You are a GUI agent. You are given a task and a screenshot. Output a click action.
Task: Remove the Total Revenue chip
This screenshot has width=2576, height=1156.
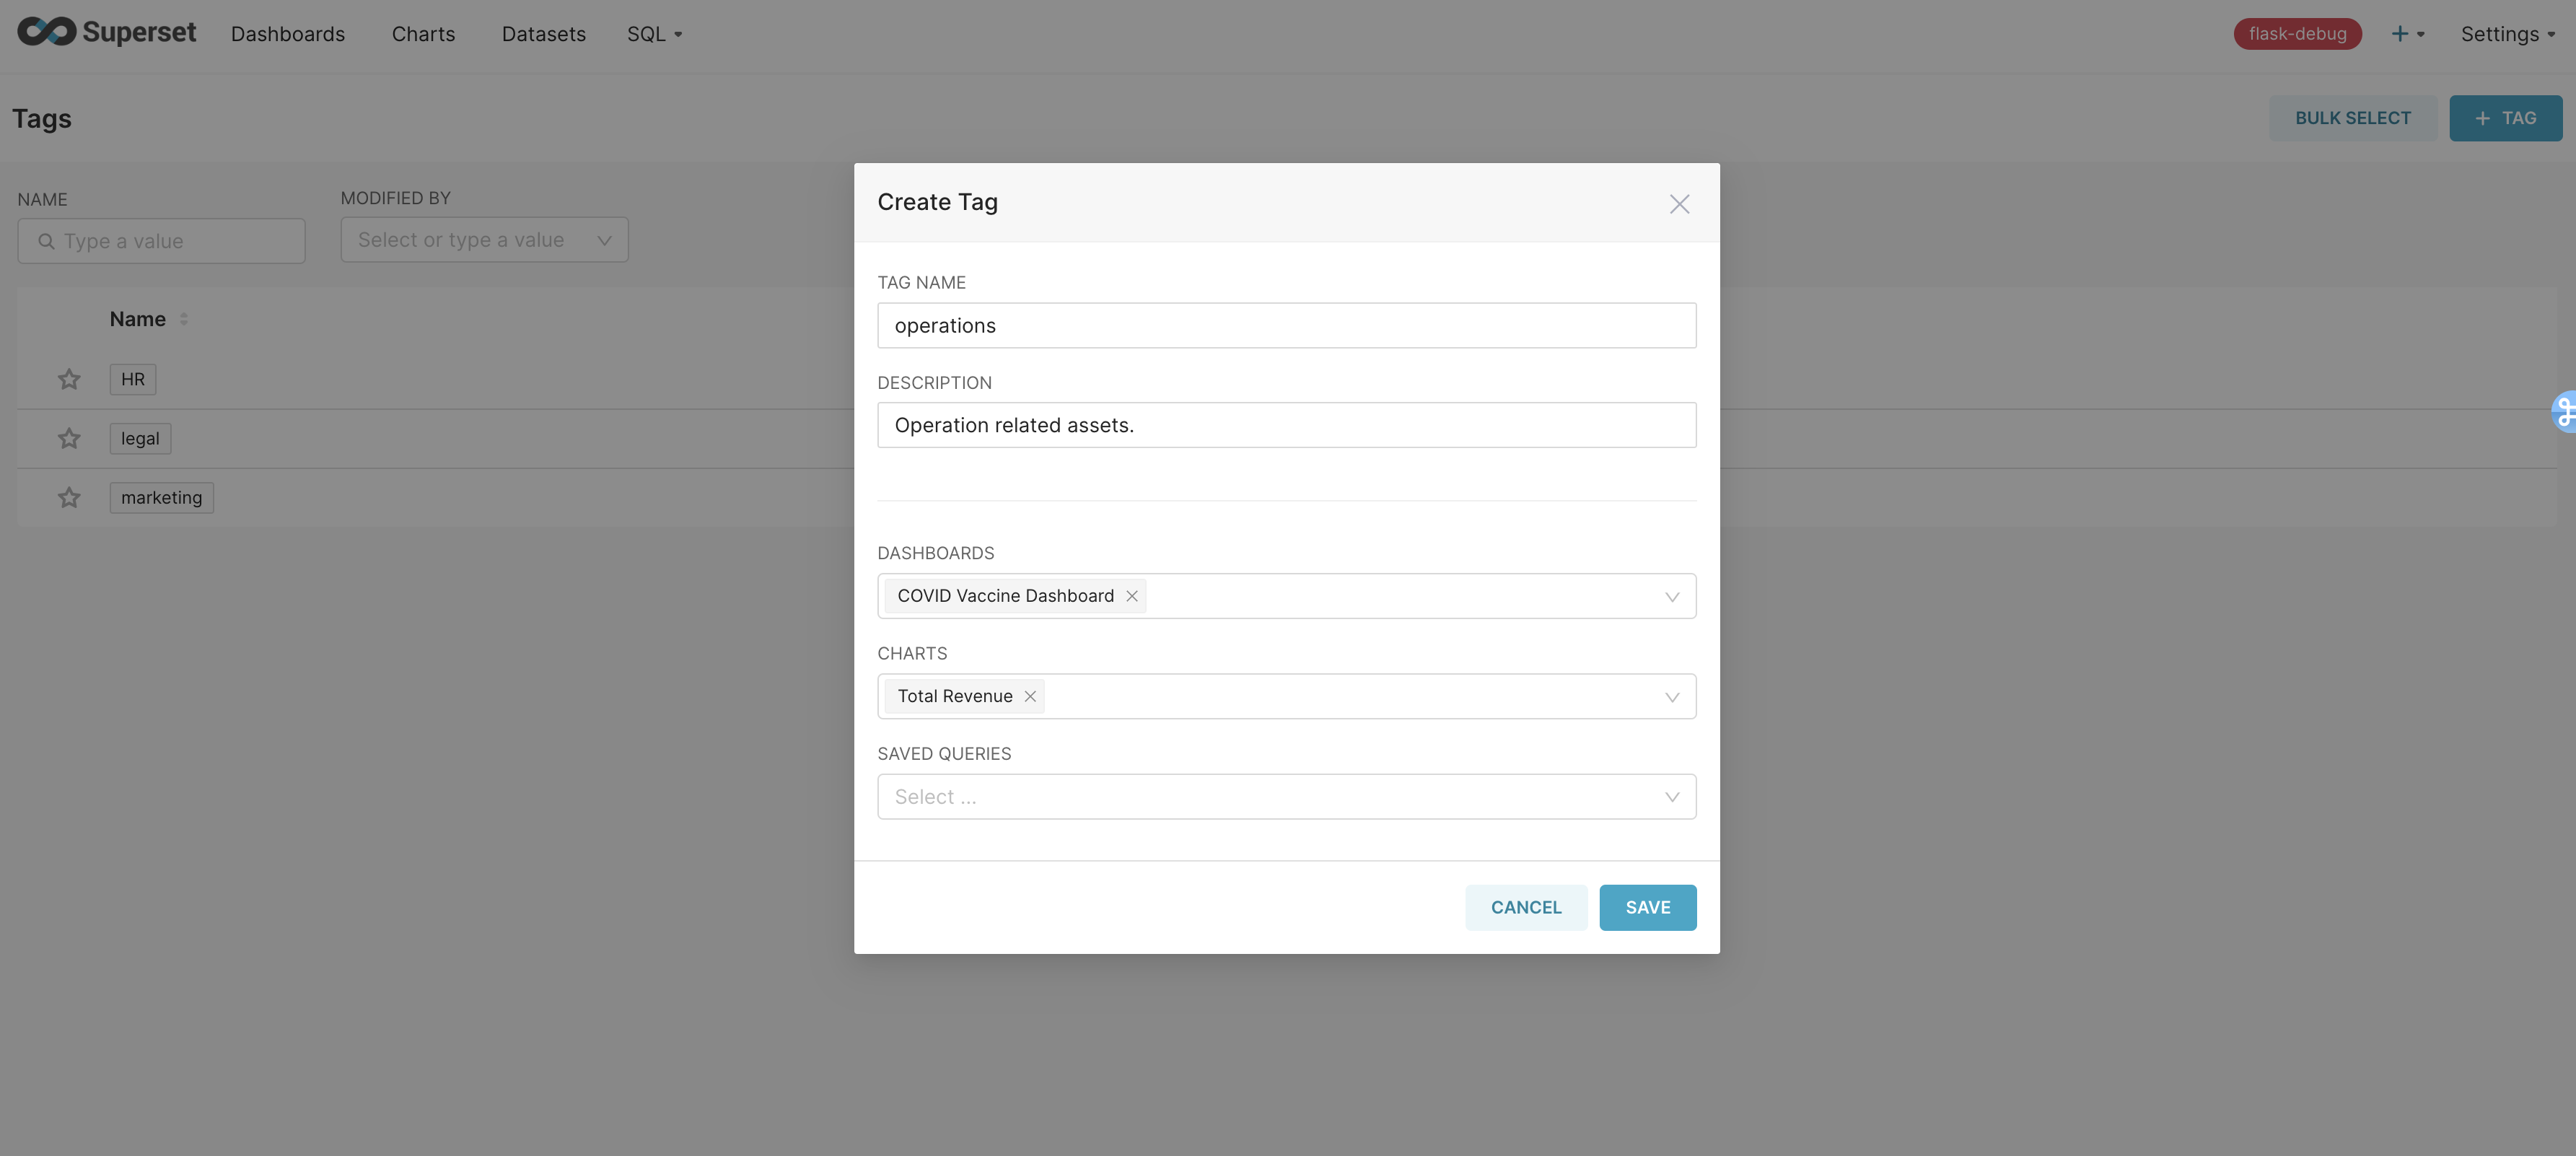[x=1030, y=696]
